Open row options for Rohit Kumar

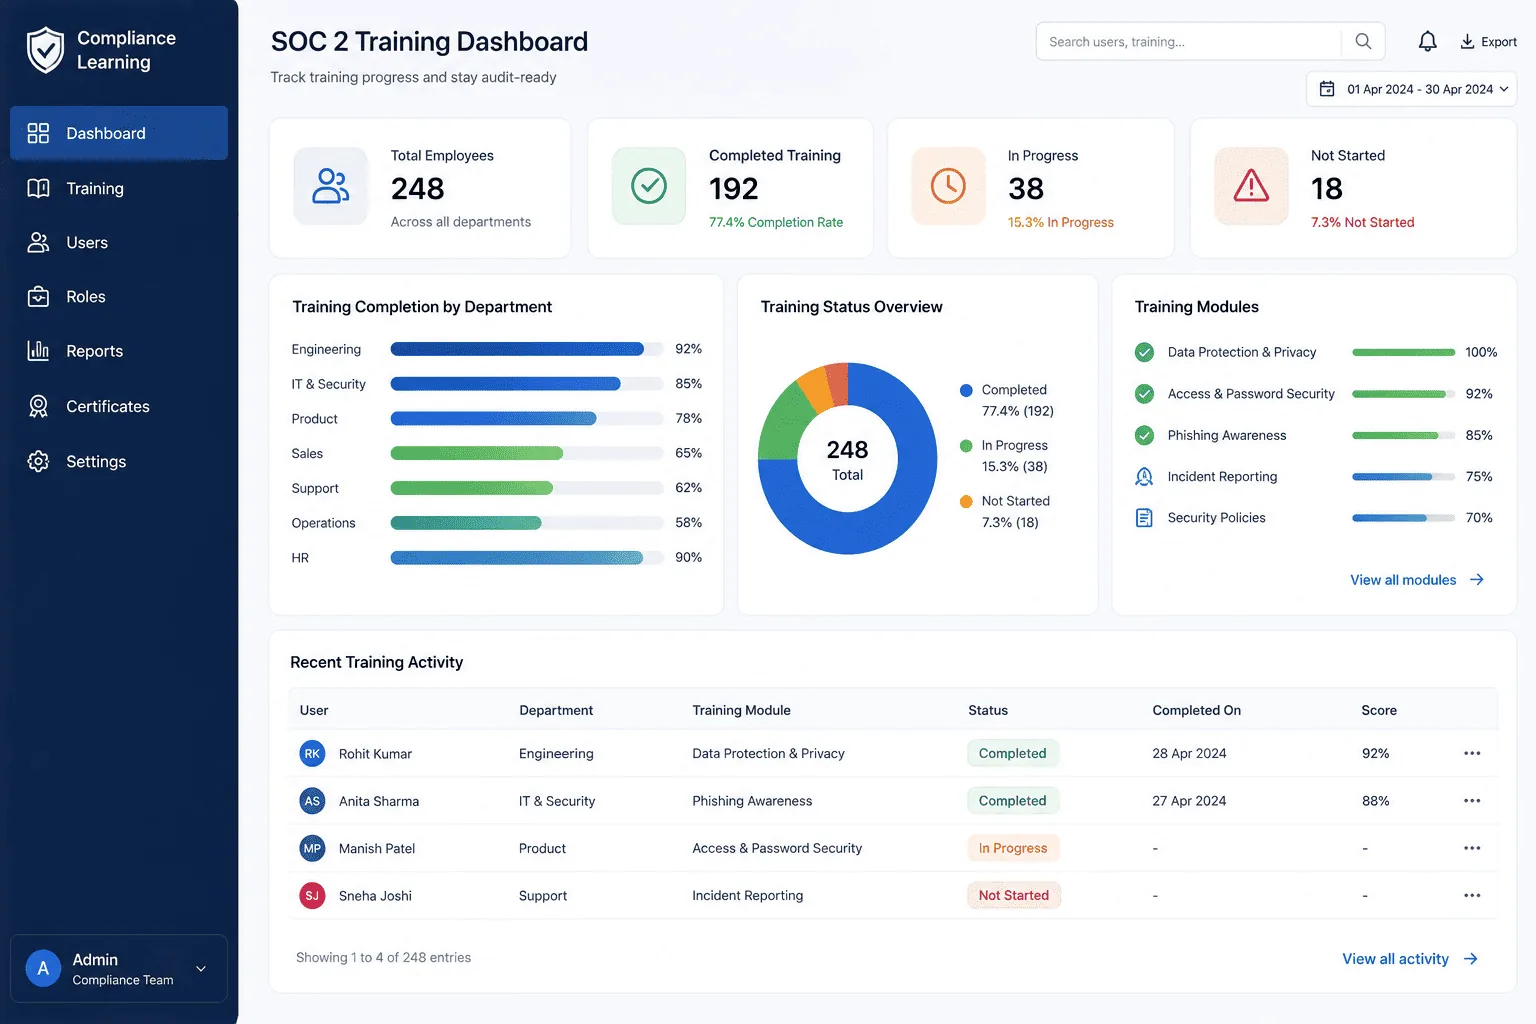click(x=1472, y=753)
